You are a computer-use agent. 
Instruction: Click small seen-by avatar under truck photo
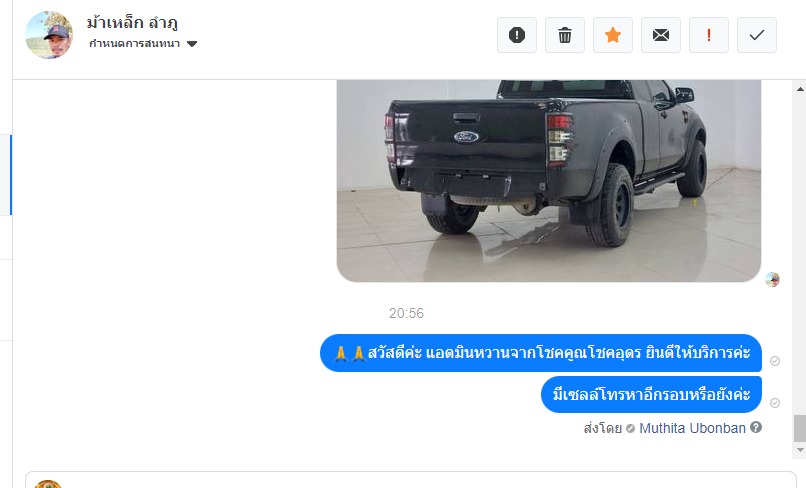pyautogui.click(x=772, y=279)
